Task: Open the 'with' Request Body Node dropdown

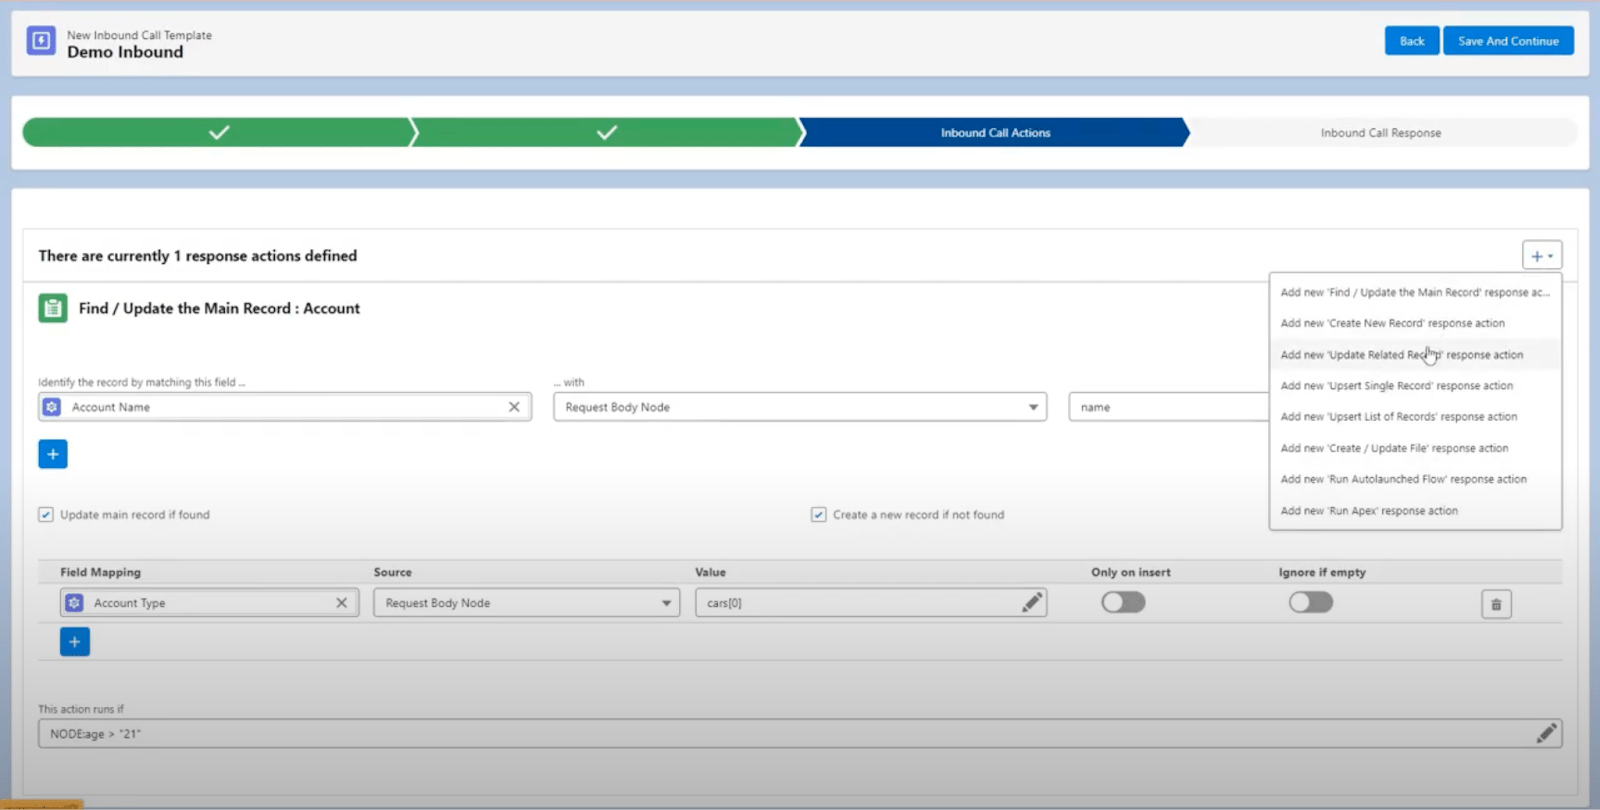Action: [x=800, y=407]
